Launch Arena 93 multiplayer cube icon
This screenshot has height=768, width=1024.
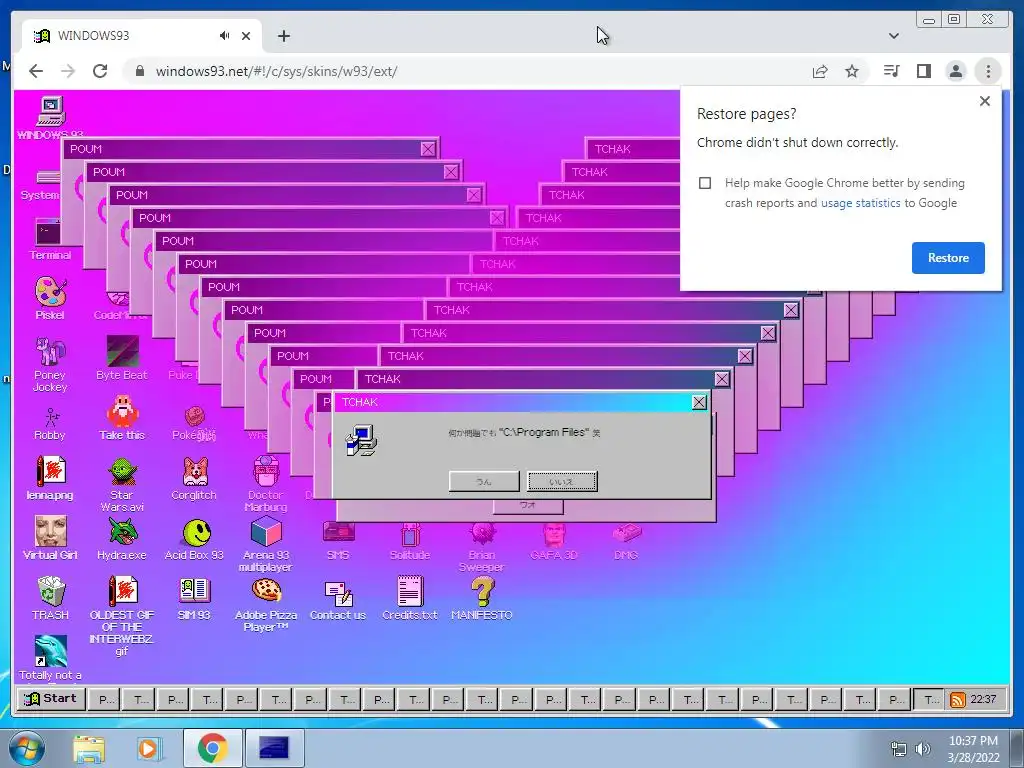pos(266,544)
